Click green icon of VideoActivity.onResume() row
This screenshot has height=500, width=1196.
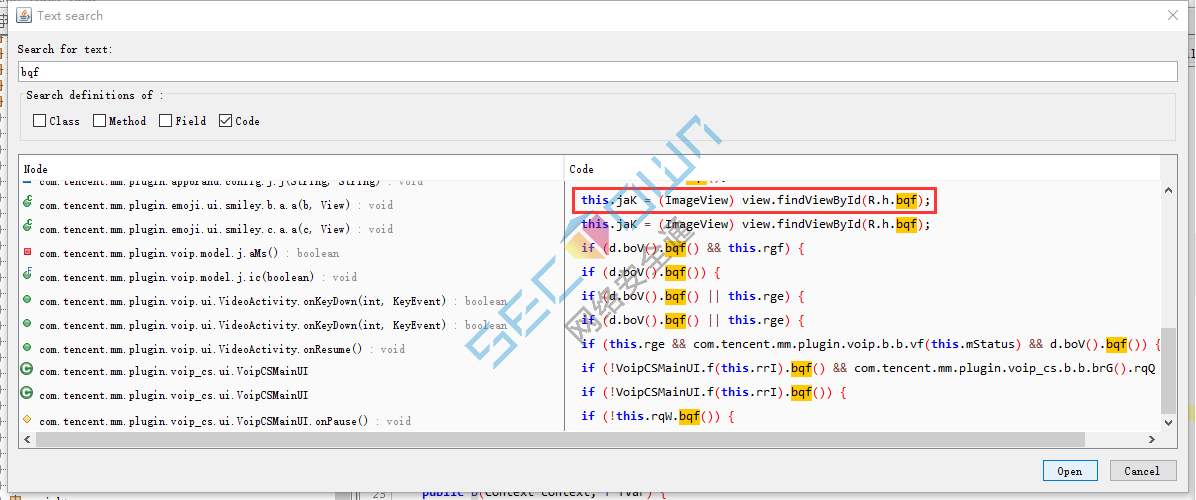[27, 348]
